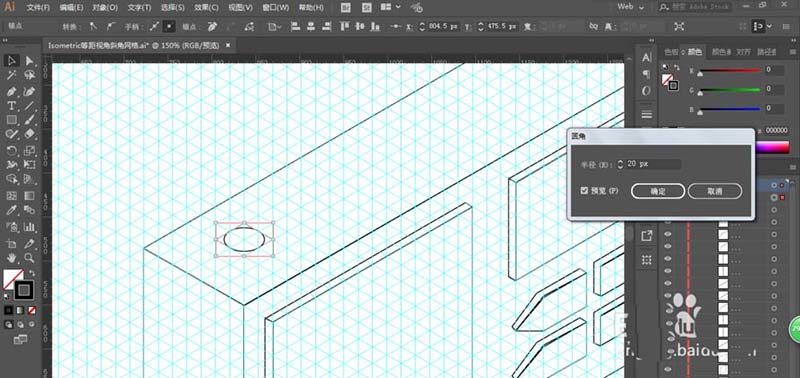Open the 文件(F) menu
This screenshot has height=378, width=800.
click(x=38, y=8)
